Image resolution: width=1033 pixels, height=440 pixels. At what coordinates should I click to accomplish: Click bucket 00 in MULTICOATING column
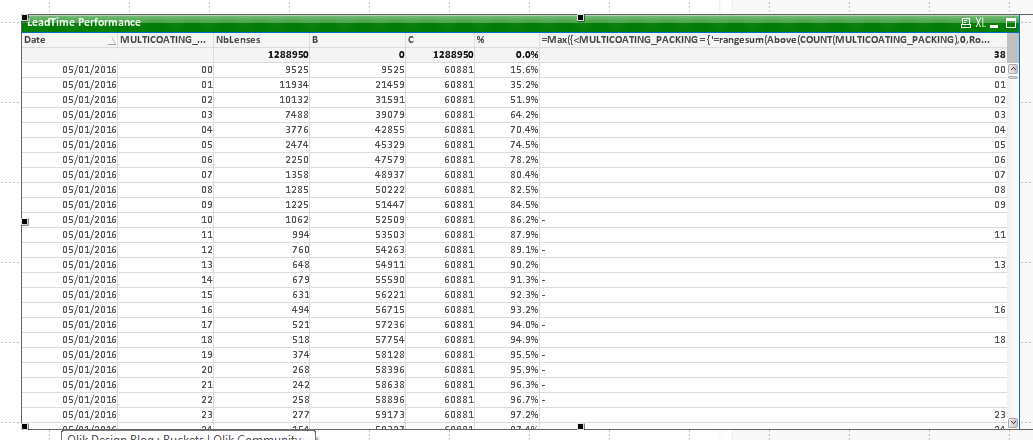point(207,70)
